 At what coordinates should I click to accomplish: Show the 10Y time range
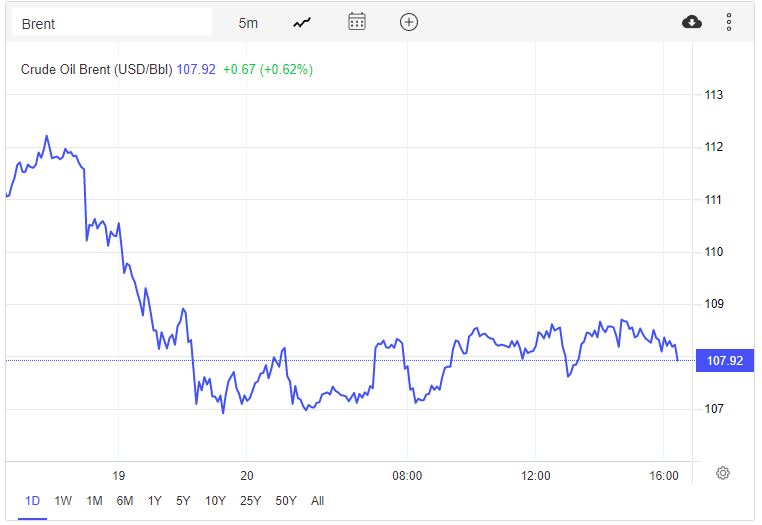click(215, 500)
